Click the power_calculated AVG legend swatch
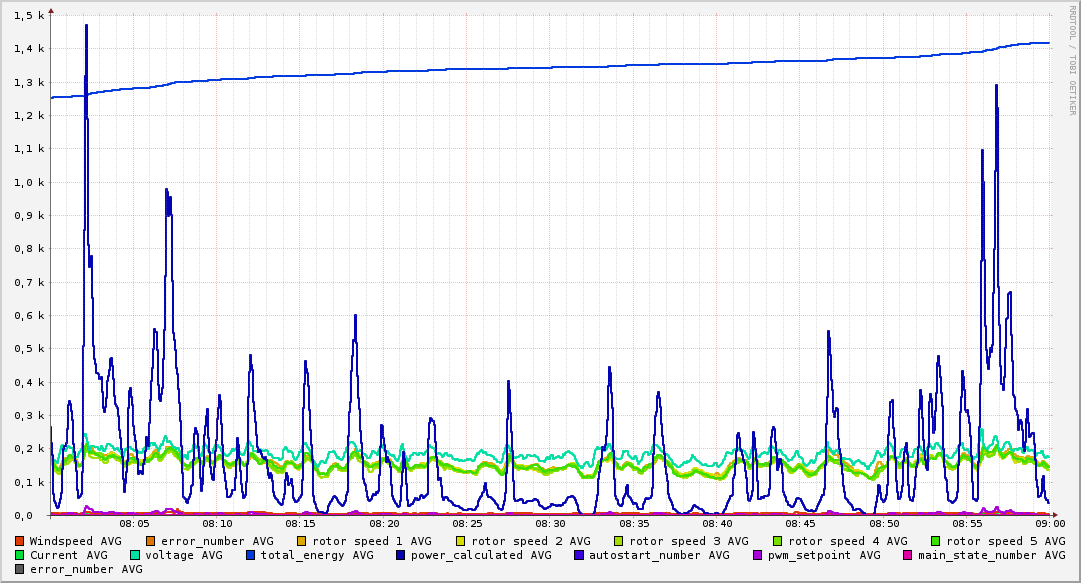 coord(401,555)
